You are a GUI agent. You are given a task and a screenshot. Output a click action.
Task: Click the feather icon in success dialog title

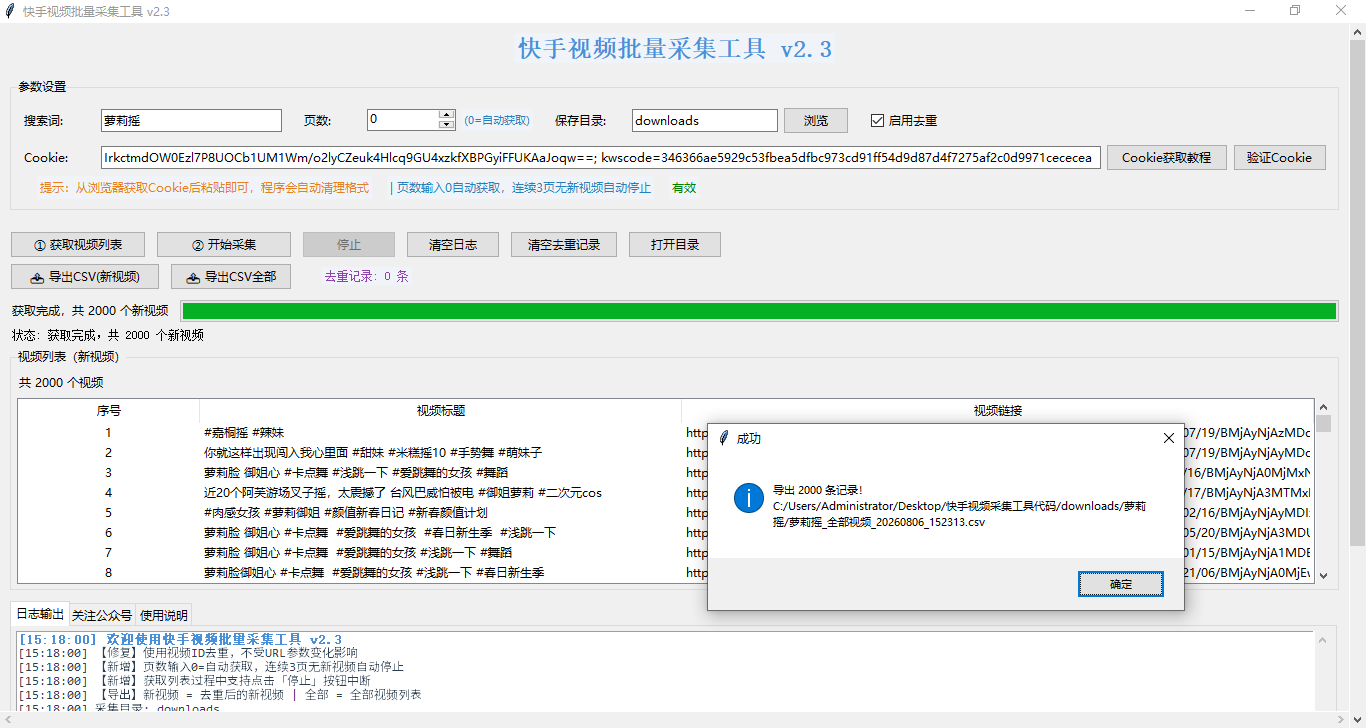[723, 438]
